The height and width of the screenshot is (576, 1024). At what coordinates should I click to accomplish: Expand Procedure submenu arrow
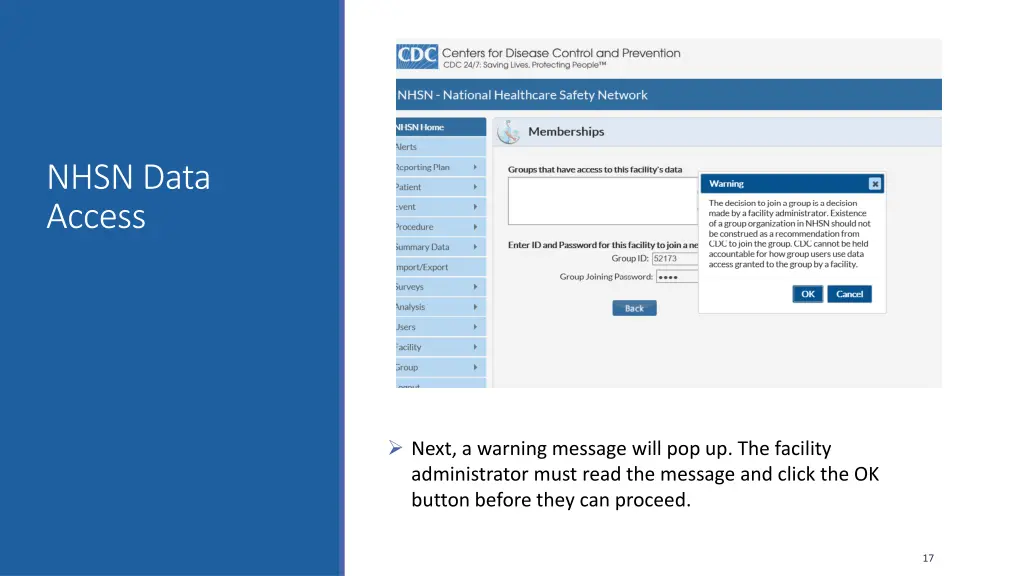click(475, 227)
